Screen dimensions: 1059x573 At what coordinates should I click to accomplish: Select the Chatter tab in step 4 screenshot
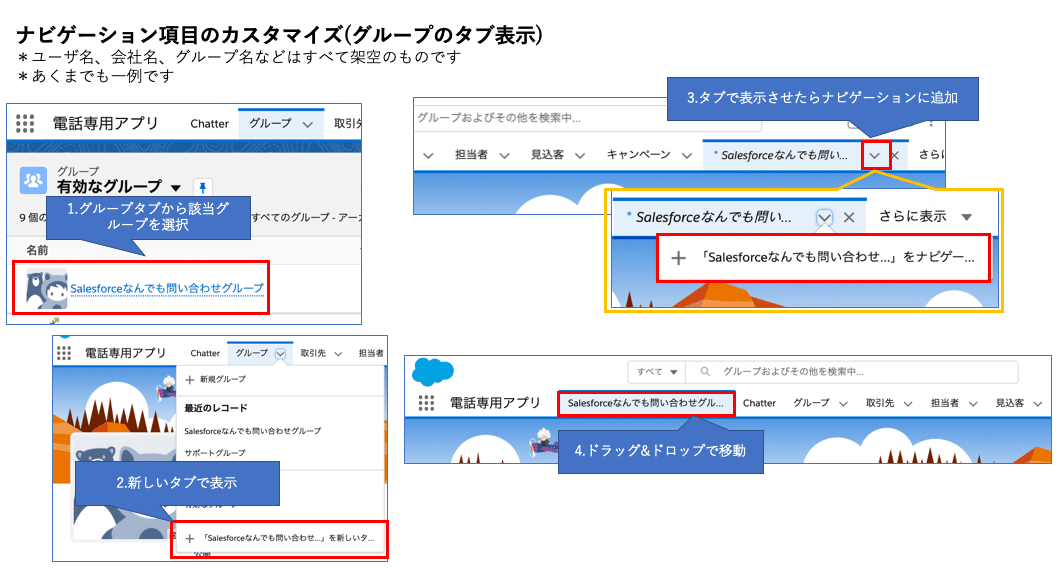[x=759, y=403]
